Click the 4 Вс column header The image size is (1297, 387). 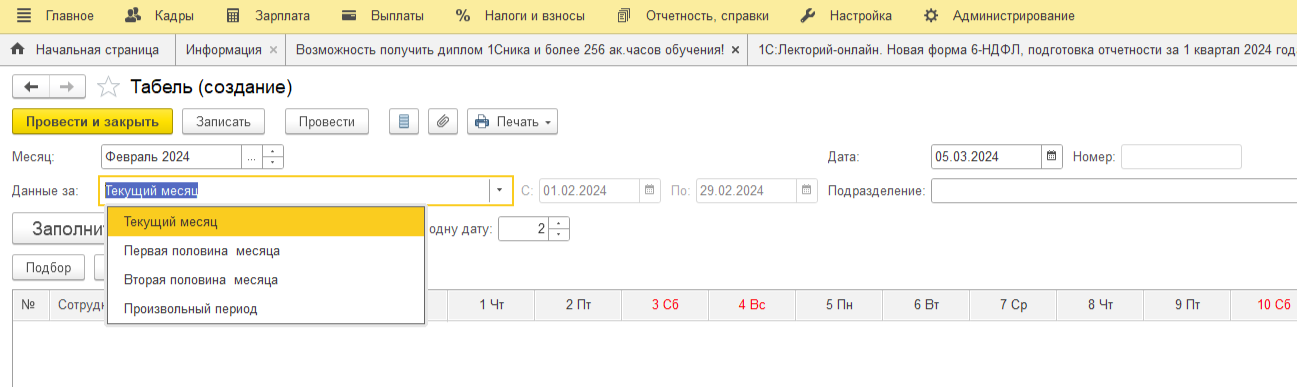click(x=752, y=304)
